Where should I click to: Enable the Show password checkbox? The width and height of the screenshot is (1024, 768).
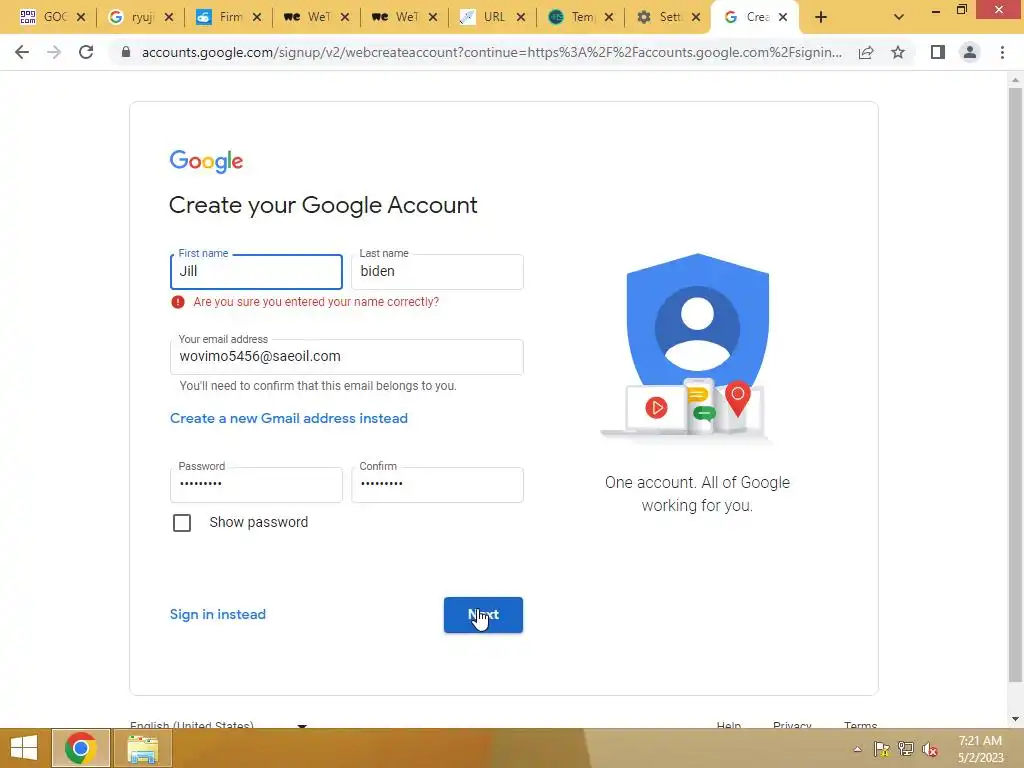coord(182,523)
